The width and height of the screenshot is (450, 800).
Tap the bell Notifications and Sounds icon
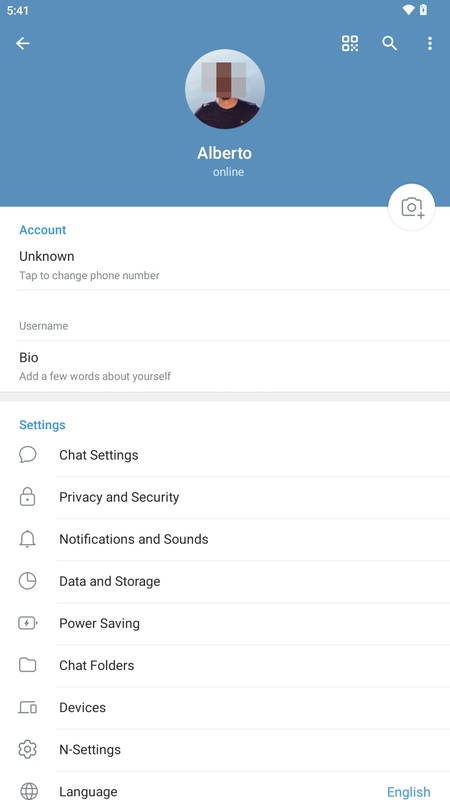point(28,539)
